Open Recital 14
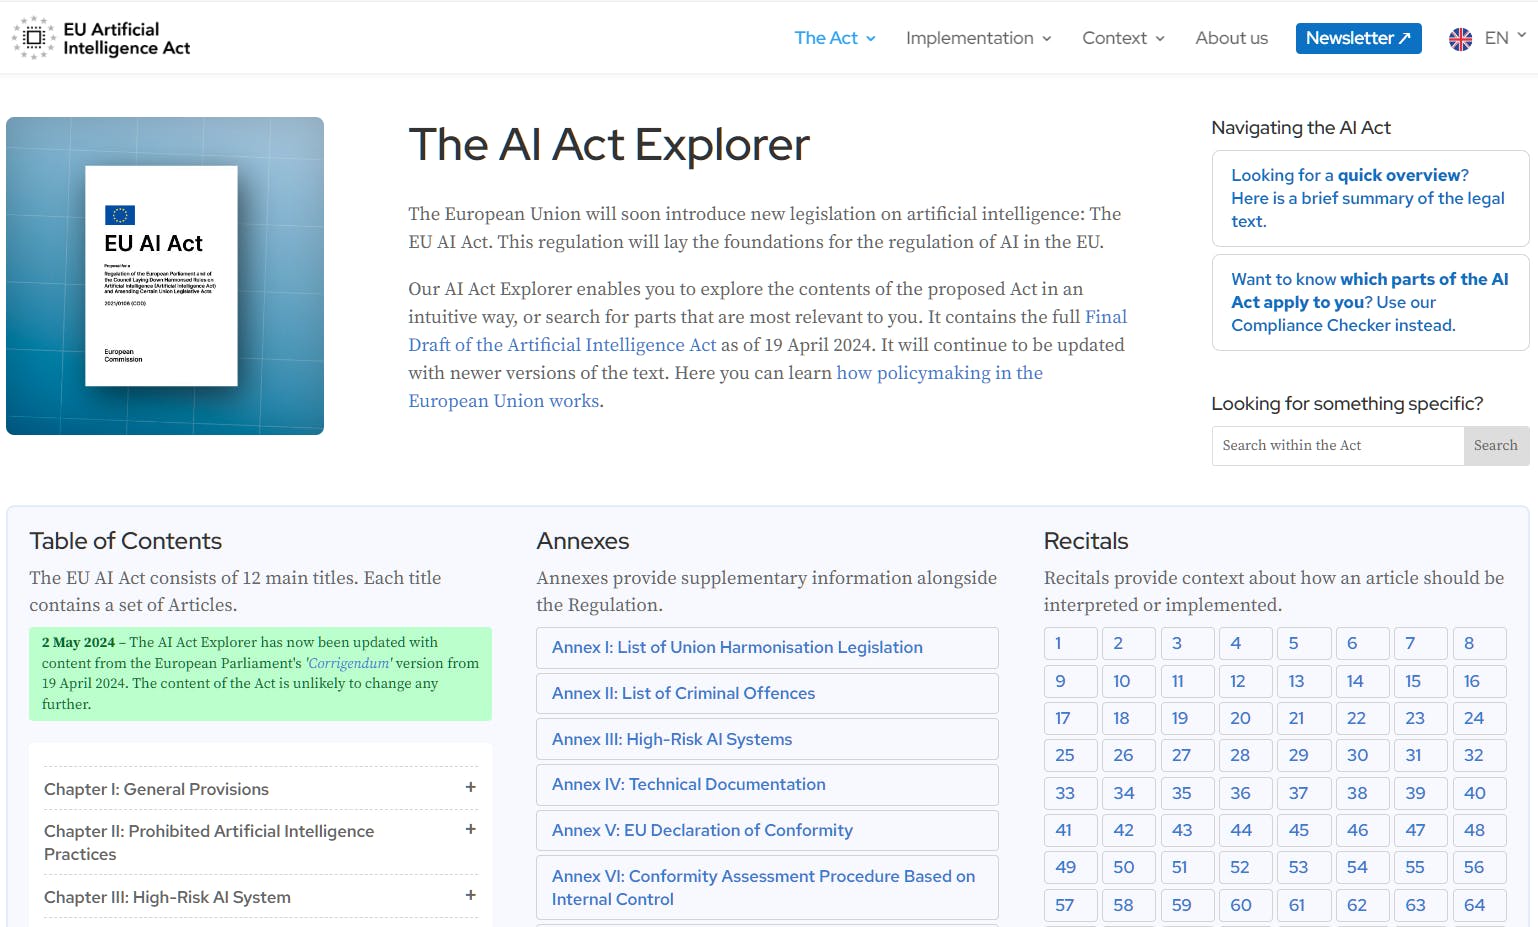The image size is (1538, 927). (1362, 681)
